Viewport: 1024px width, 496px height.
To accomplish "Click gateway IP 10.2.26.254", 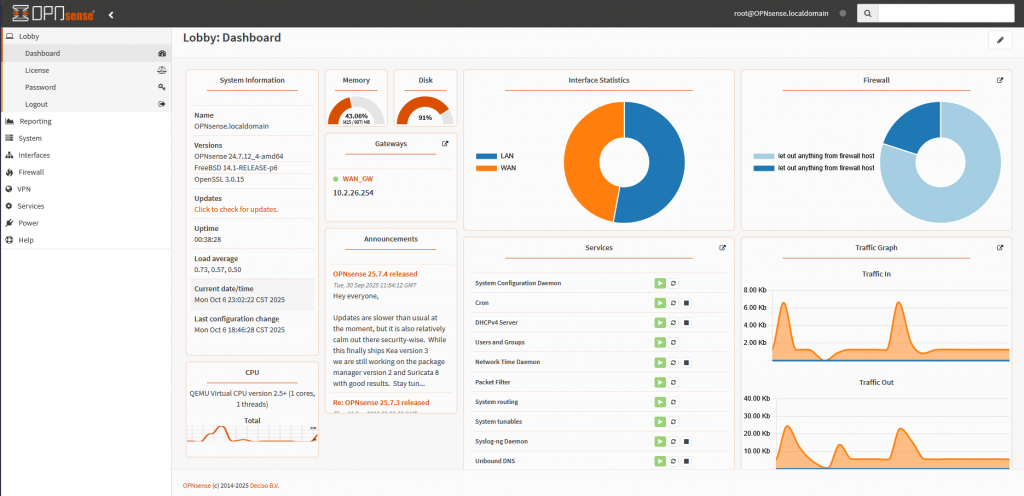I will [353, 193].
